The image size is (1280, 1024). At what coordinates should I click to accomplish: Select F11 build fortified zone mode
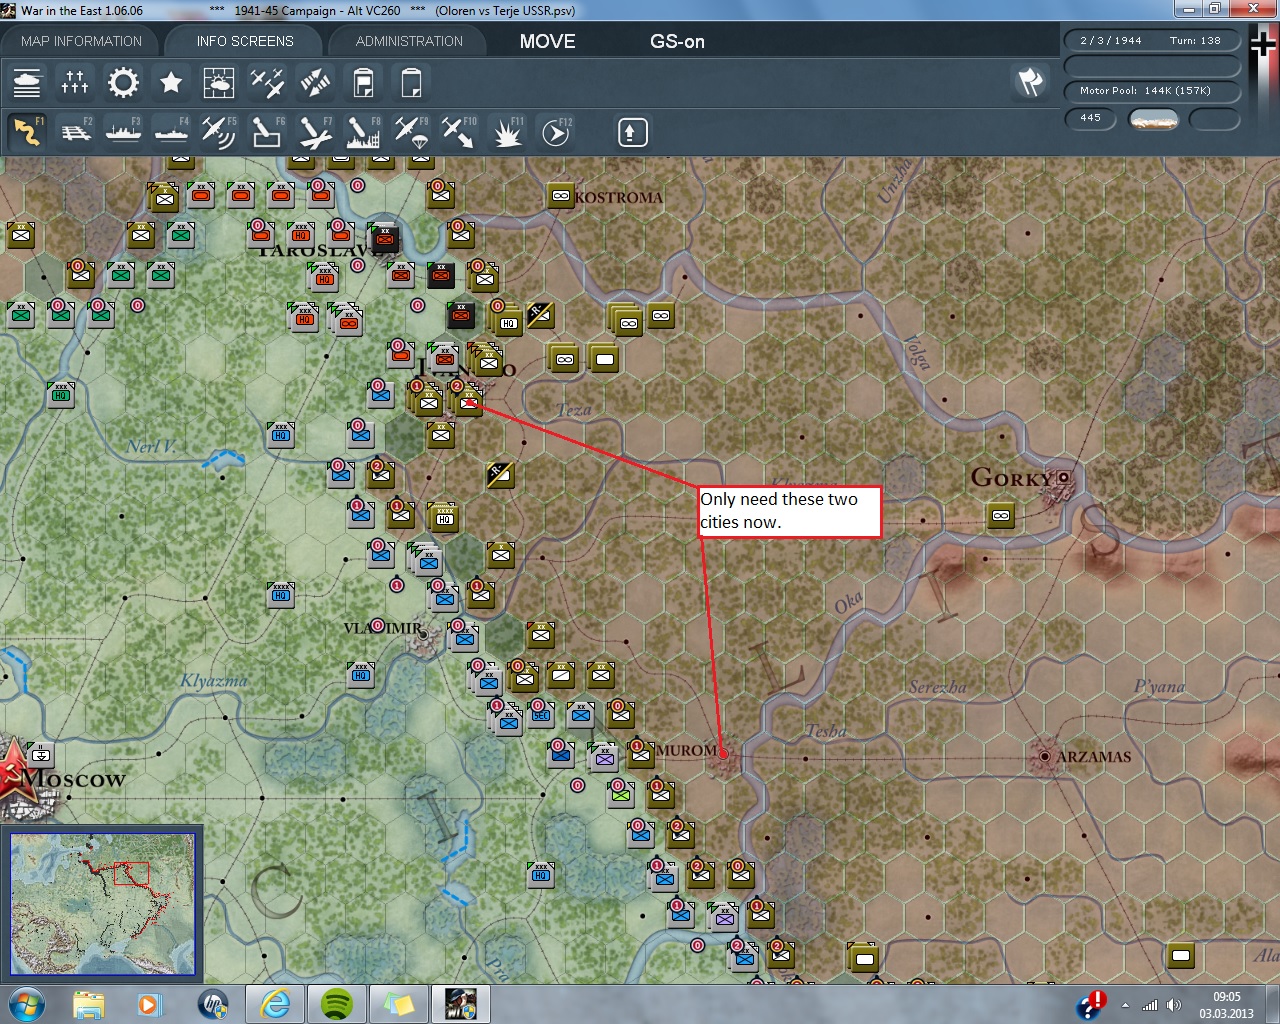click(x=507, y=132)
